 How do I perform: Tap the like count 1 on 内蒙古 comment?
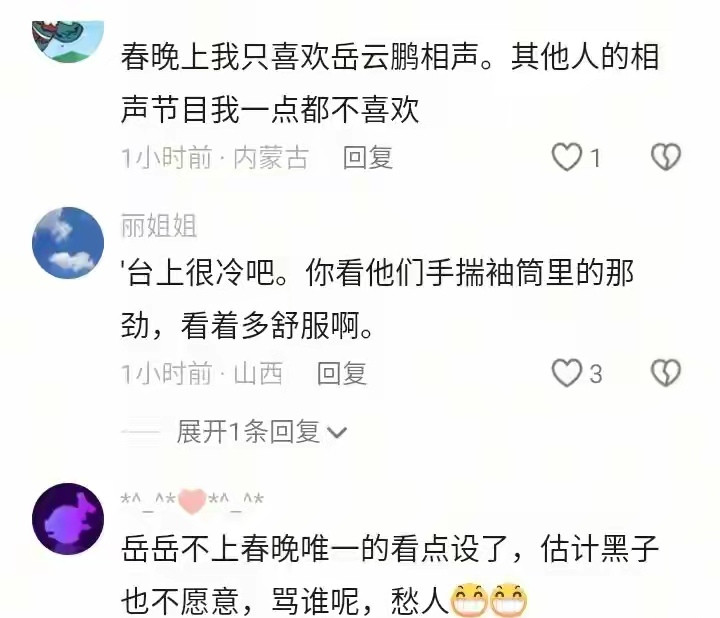[x=595, y=158]
